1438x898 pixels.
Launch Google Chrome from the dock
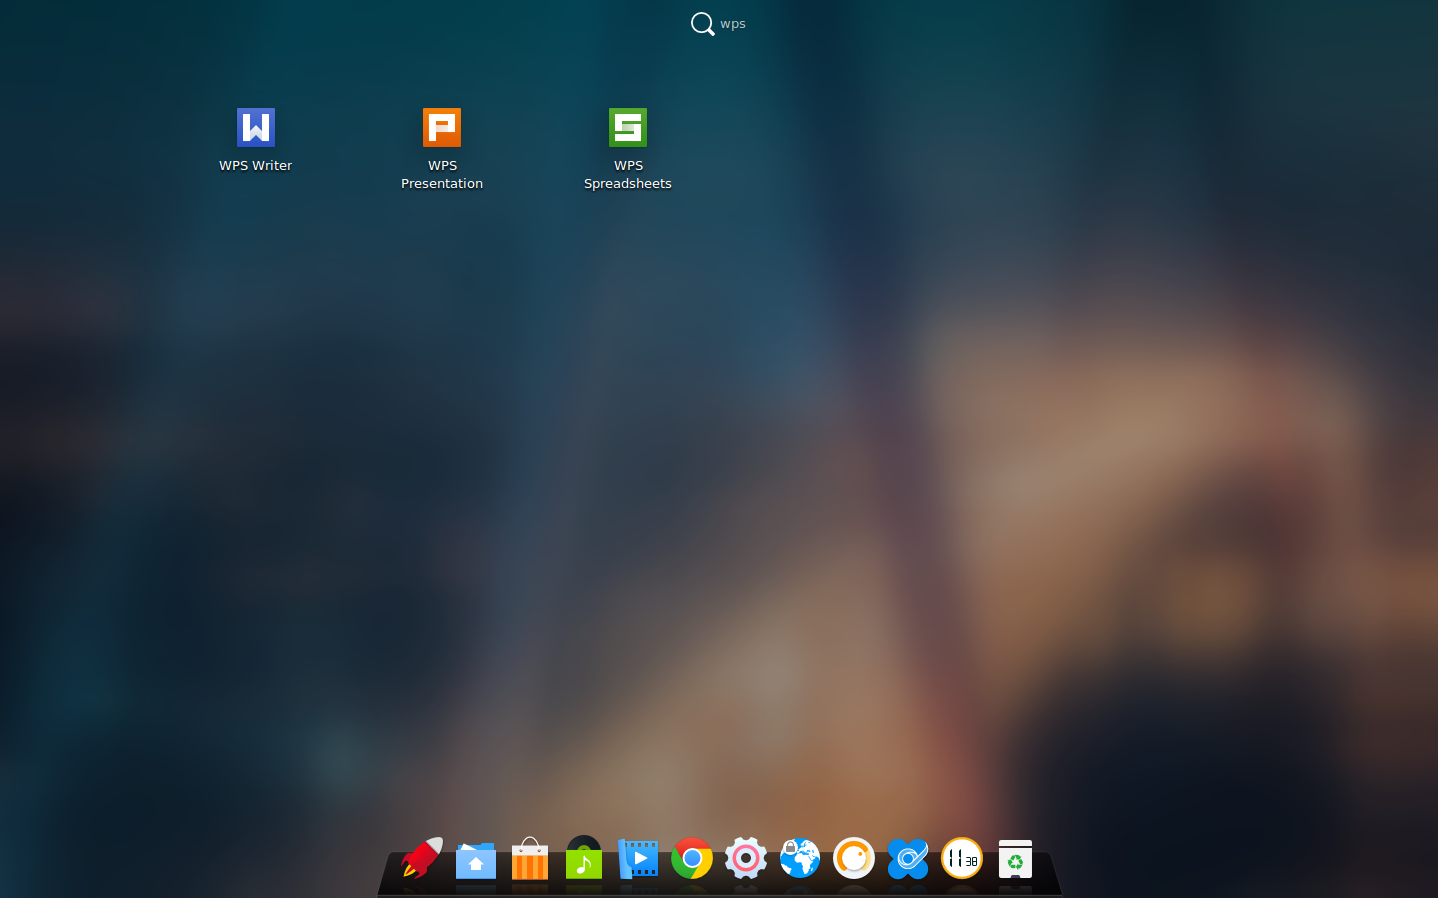[692, 858]
